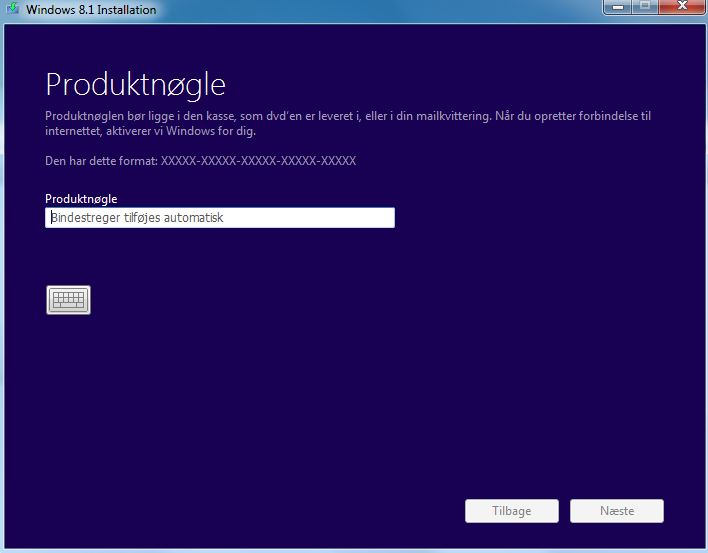This screenshot has width=708, height=553.
Task: Click the maximize button in the title bar
Action: point(645,7)
